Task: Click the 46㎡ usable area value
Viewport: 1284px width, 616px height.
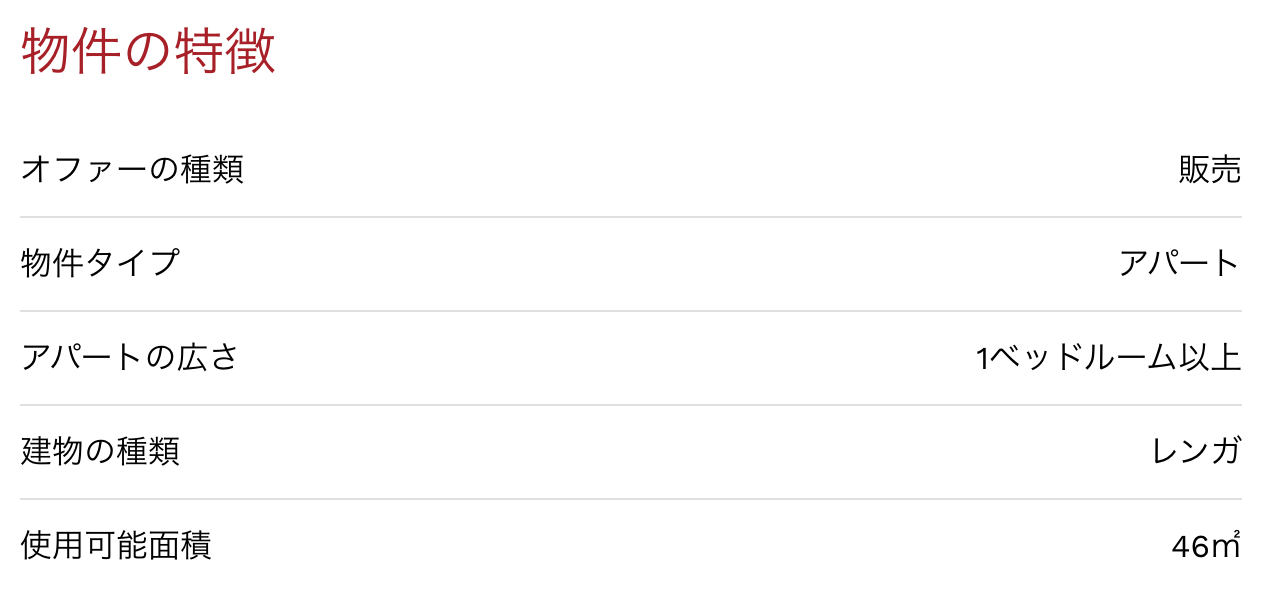Action: point(1205,547)
